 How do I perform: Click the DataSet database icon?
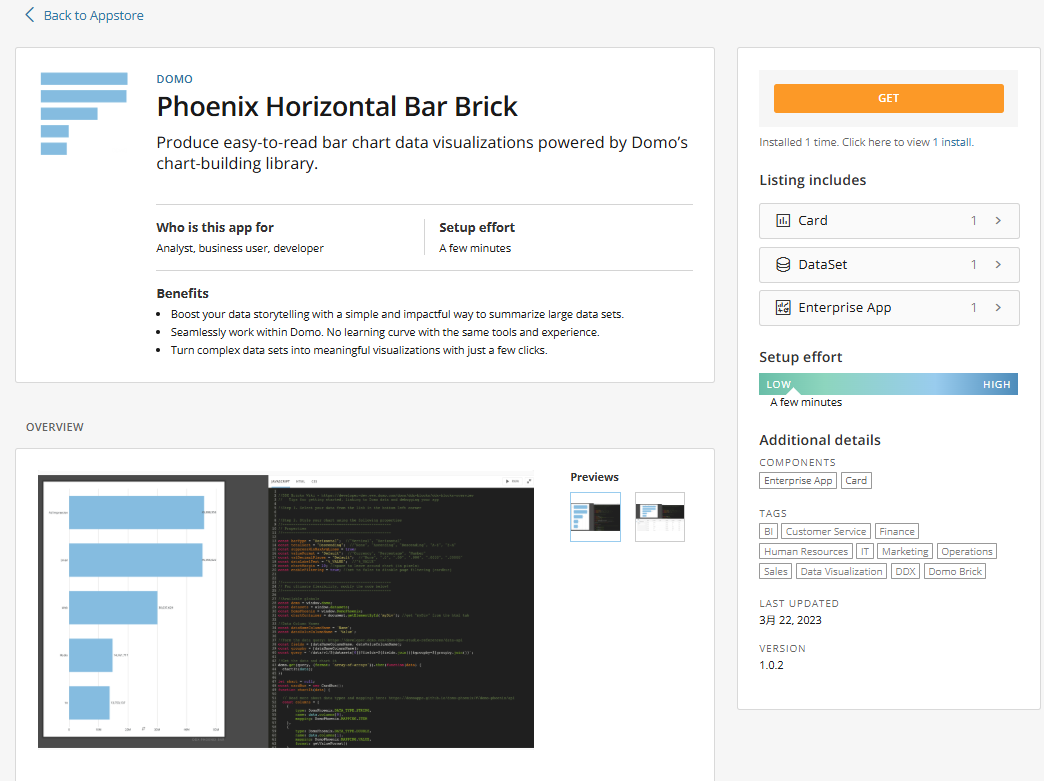pyautogui.click(x=783, y=264)
